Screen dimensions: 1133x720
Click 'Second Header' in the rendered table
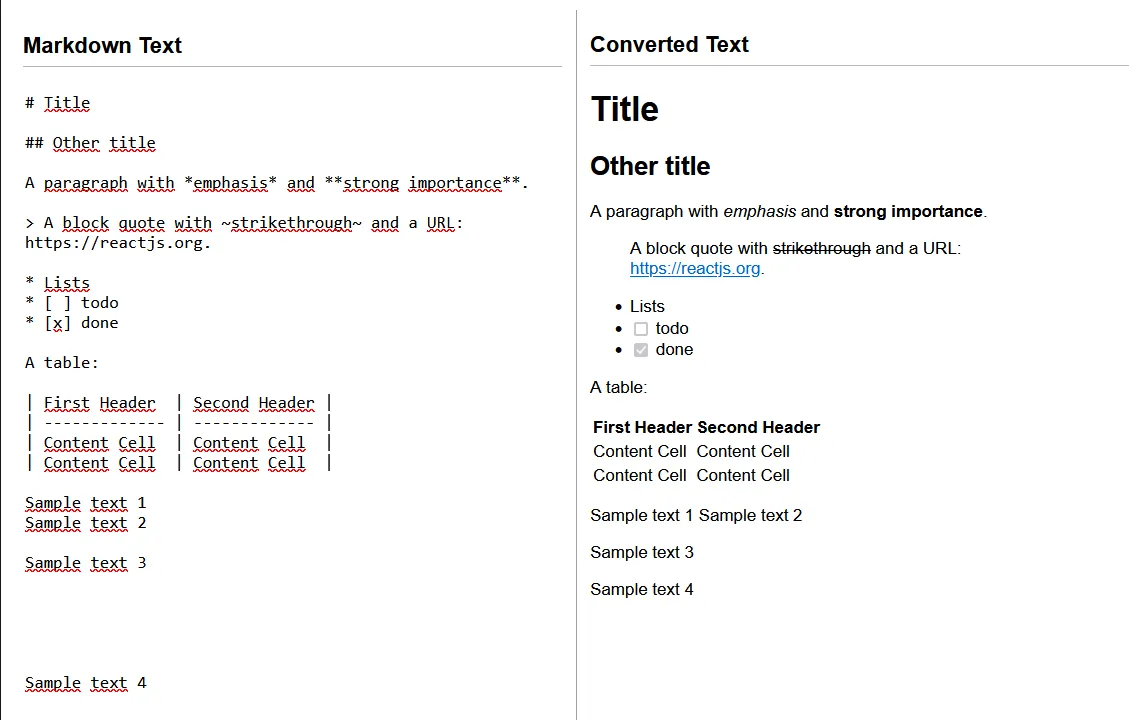pyautogui.click(x=758, y=427)
